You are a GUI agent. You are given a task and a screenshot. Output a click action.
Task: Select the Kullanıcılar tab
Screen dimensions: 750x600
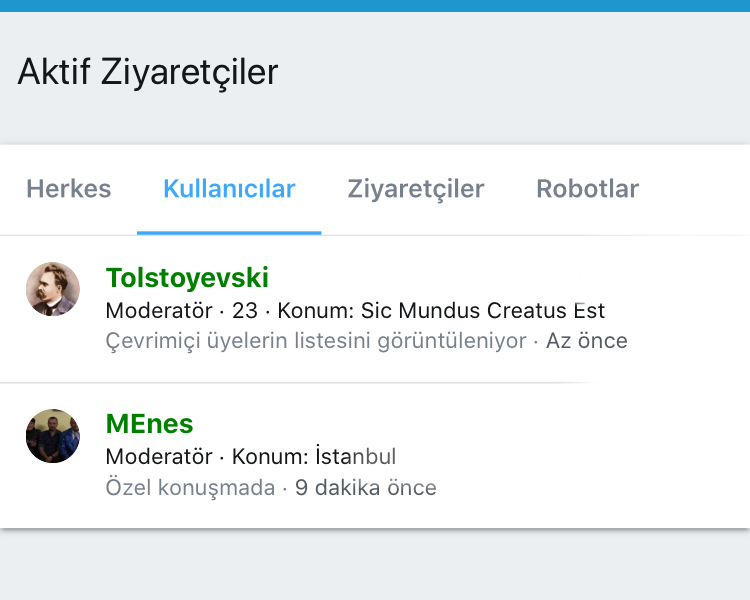[x=229, y=189]
